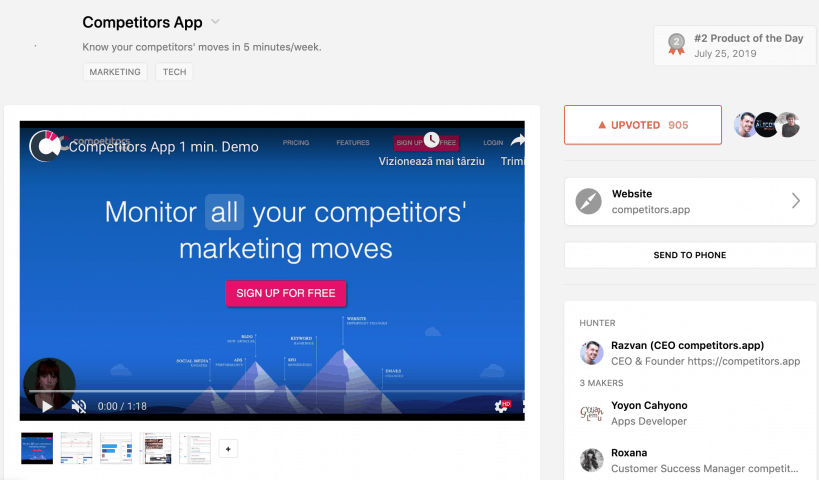Expand dropdown next to Competitors App title

point(215,22)
